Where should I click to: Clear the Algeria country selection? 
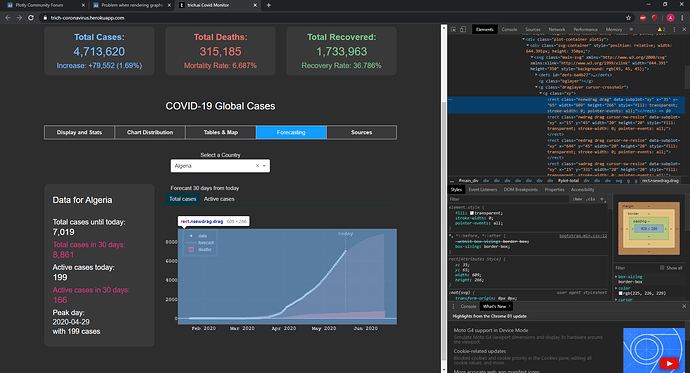coord(257,166)
